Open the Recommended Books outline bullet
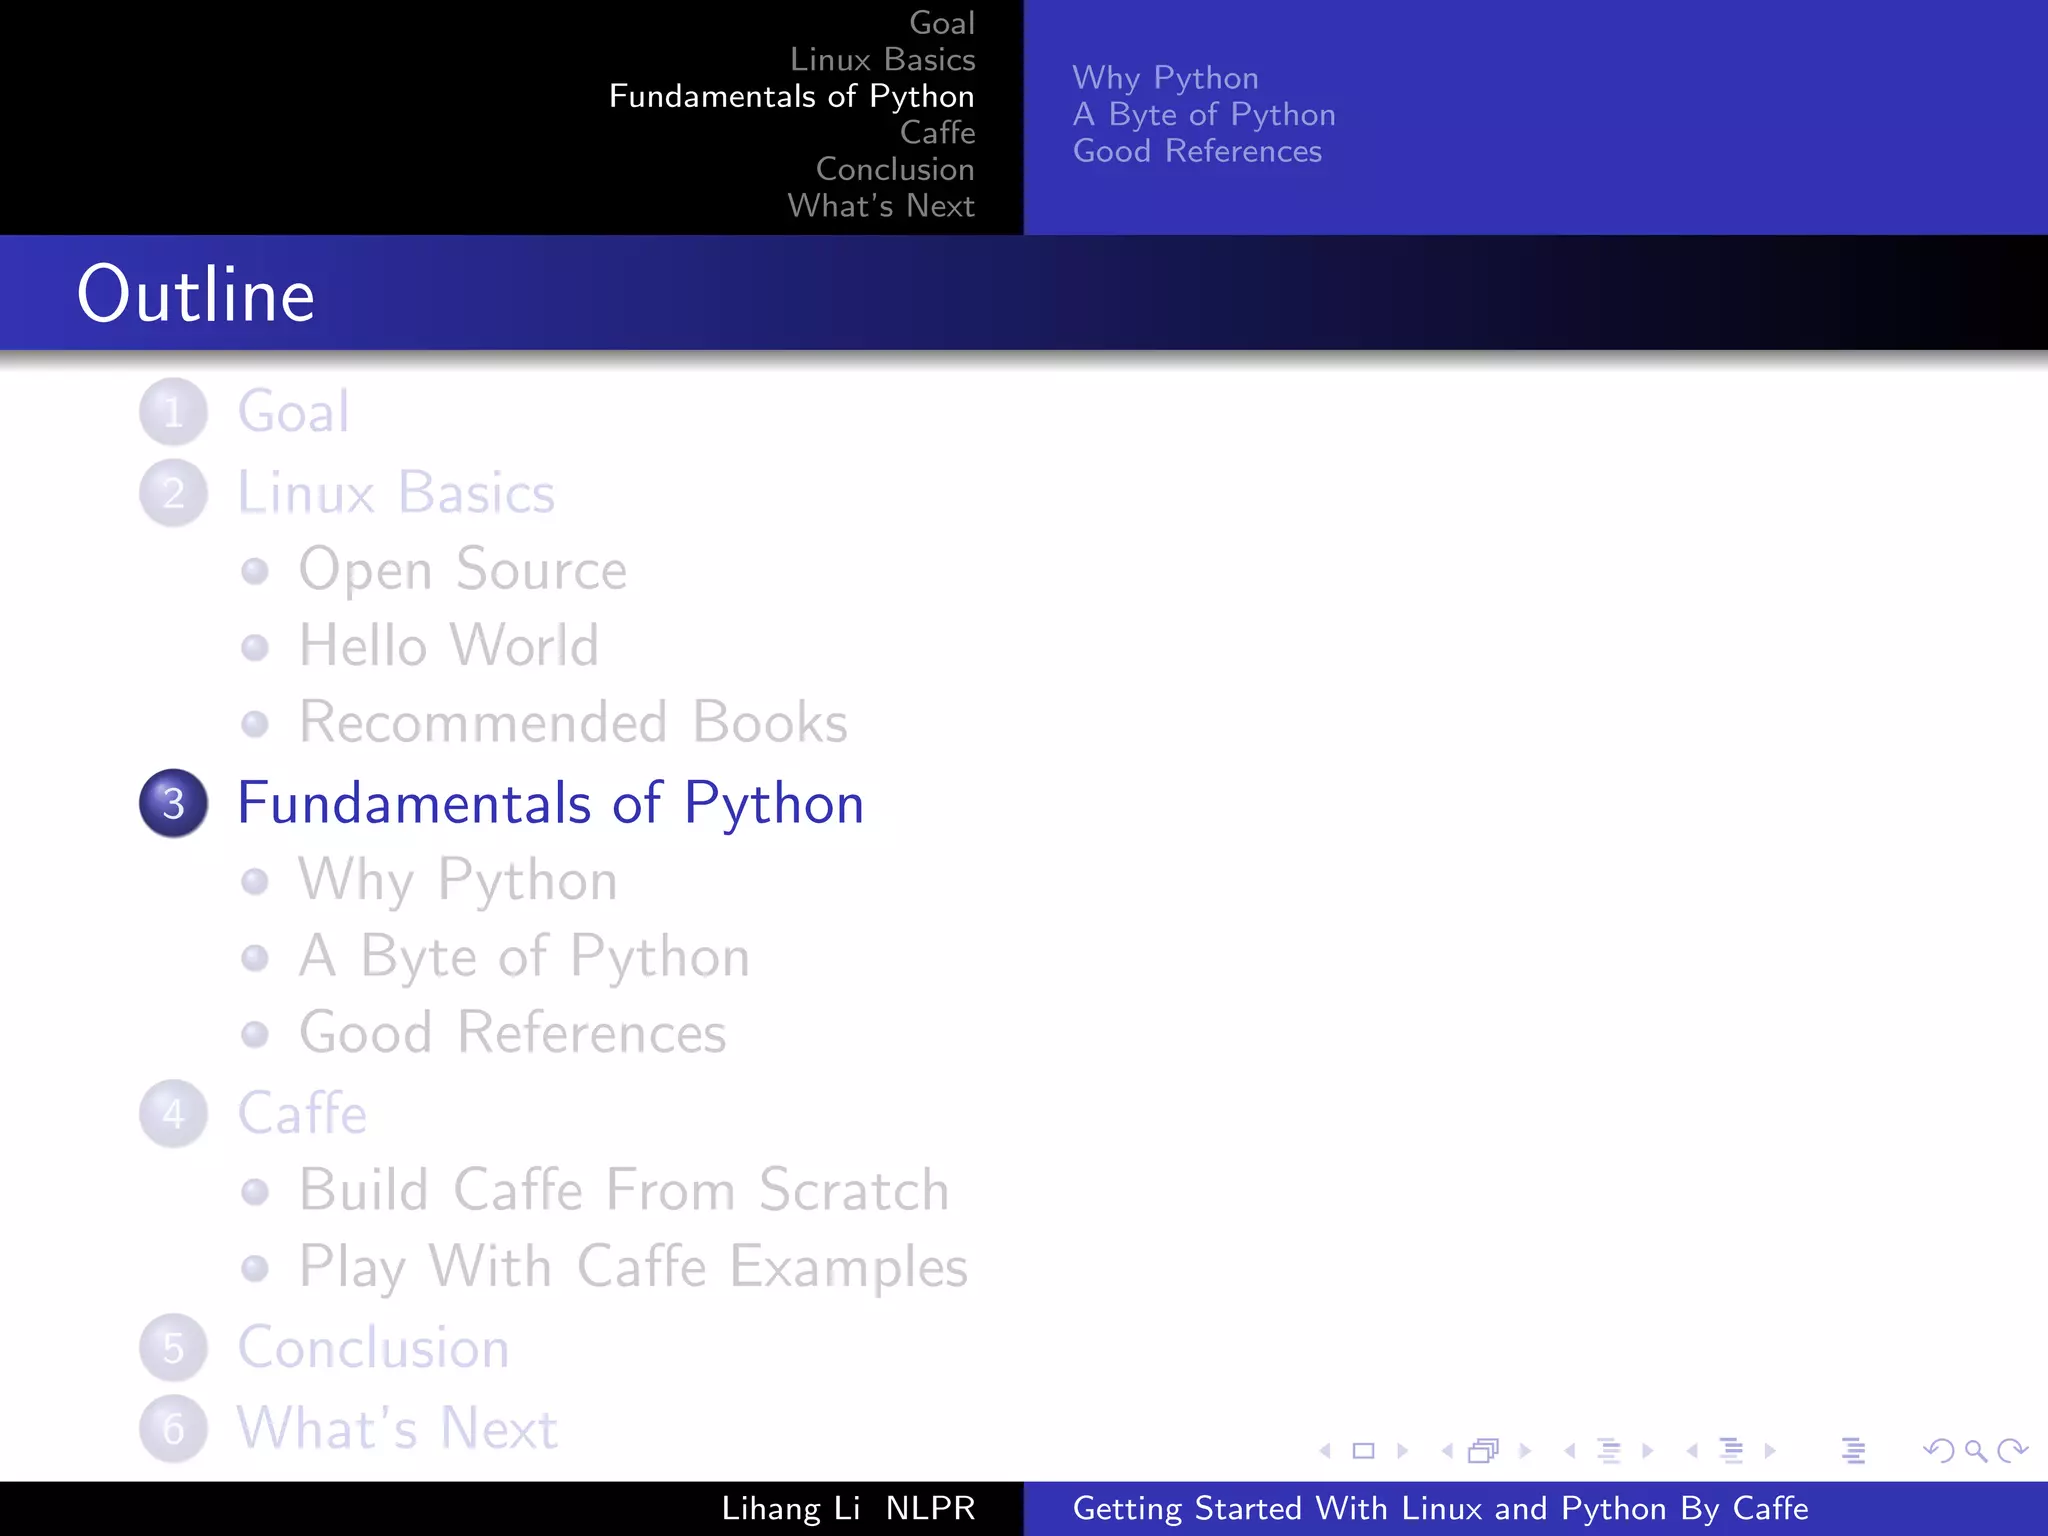Viewport: 2048px width, 1536px height. pyautogui.click(x=574, y=722)
